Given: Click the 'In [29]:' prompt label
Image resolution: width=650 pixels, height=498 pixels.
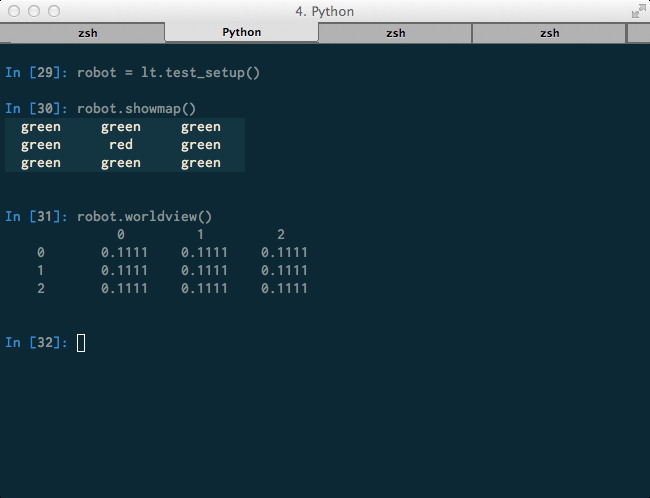Looking at the screenshot, I should tap(36, 73).
